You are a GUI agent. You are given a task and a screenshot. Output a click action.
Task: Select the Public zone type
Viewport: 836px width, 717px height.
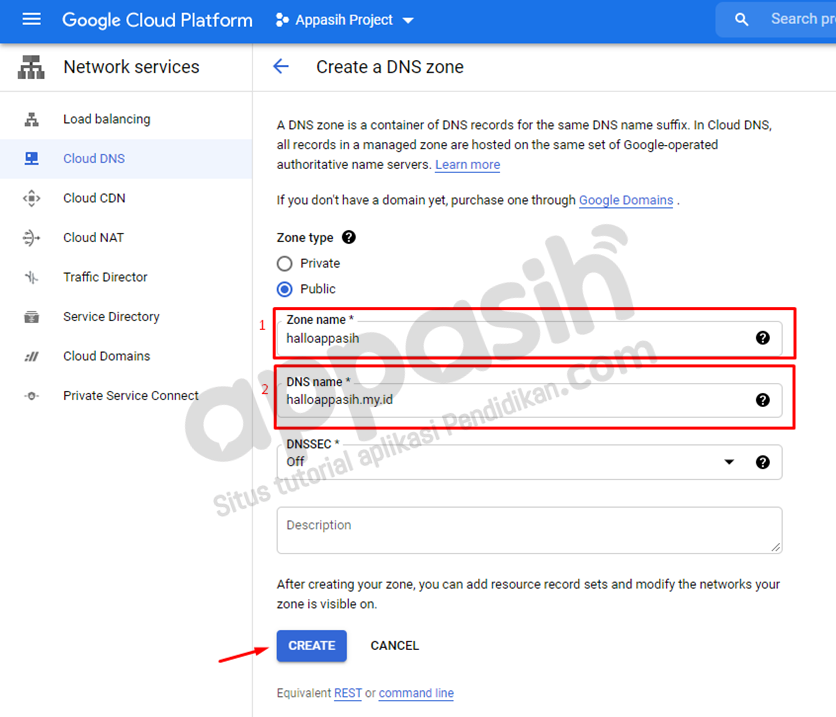(x=285, y=289)
